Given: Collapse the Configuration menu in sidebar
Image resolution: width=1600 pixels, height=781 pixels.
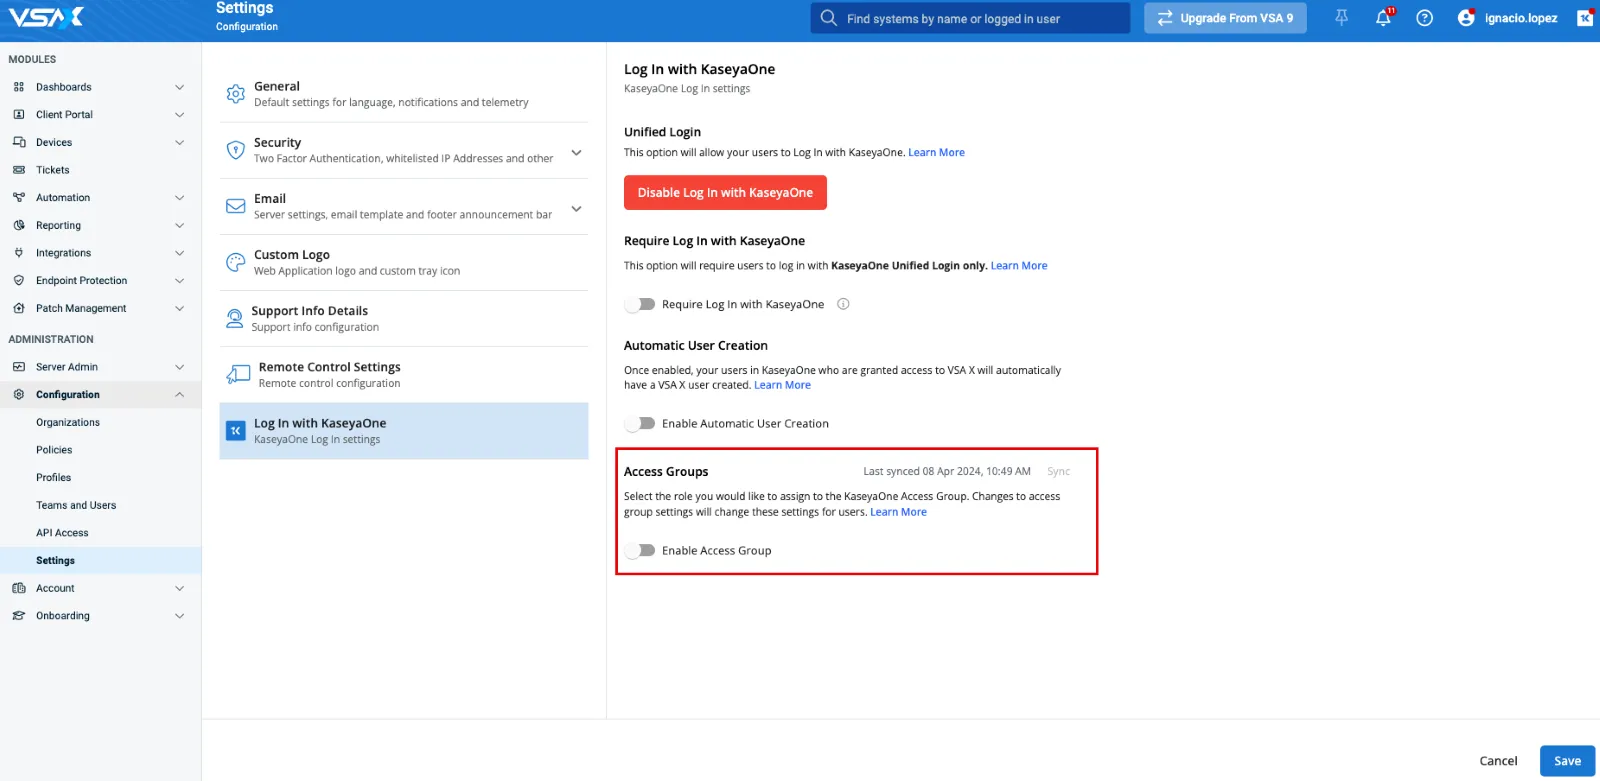Looking at the screenshot, I should [179, 395].
